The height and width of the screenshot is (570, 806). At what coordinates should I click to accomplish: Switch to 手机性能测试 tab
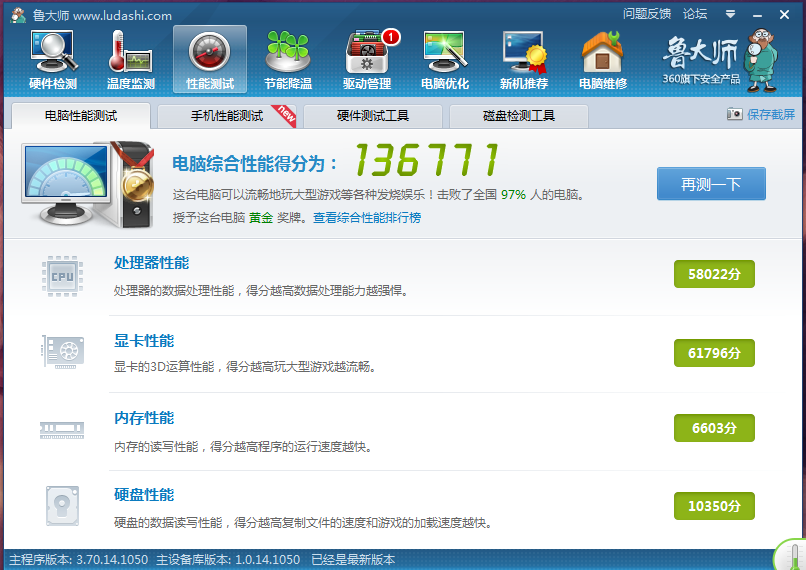227,116
